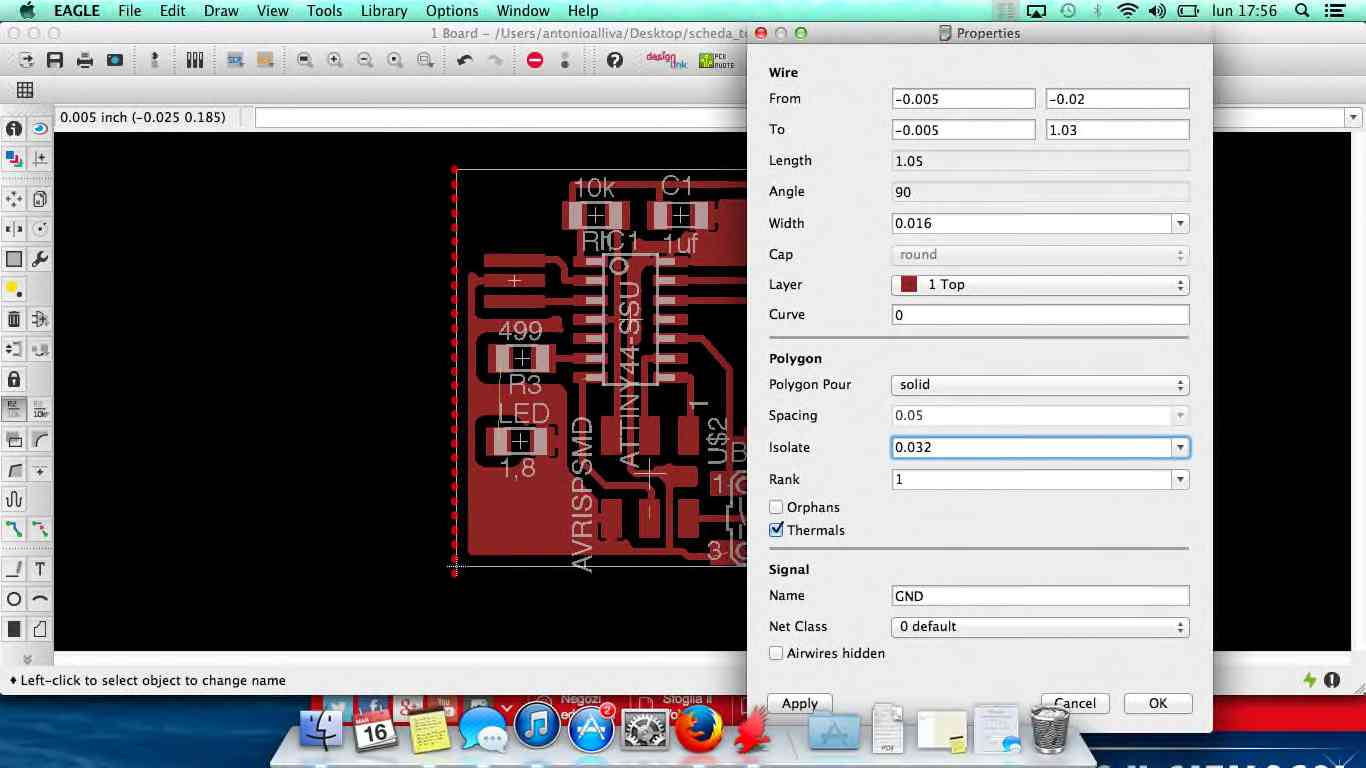Select the Lock tool
Viewport: 1366px width, 768px height.
[14, 379]
